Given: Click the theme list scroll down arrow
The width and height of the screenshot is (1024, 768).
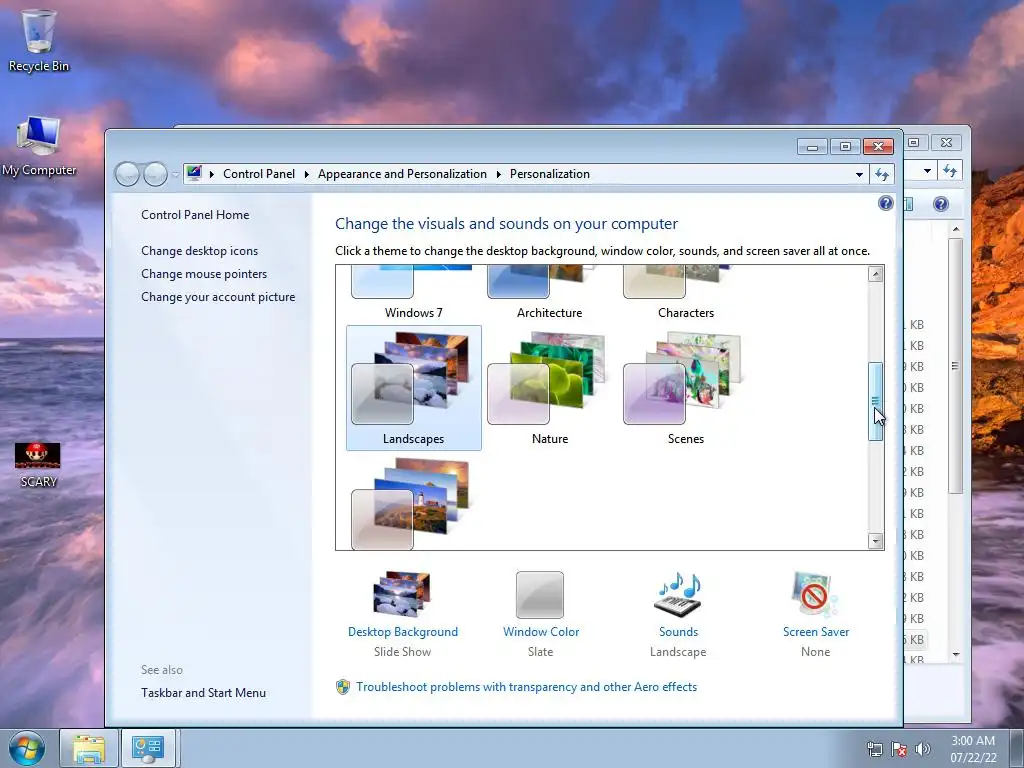Looking at the screenshot, I should tap(875, 541).
